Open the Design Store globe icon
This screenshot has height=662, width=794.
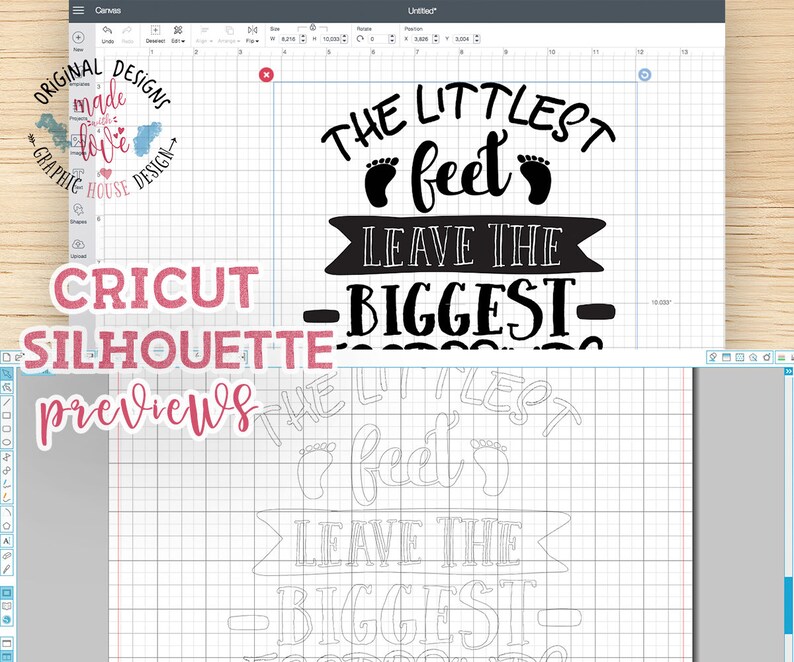pyautogui.click(x=7, y=619)
